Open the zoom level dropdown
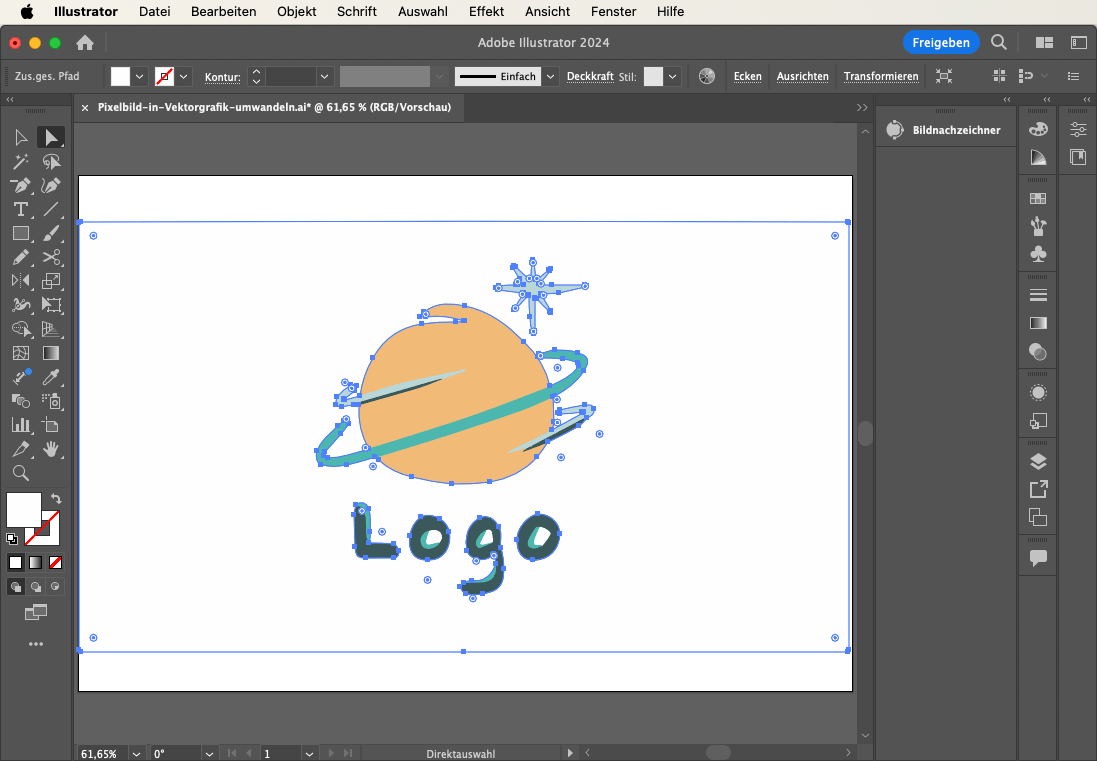This screenshot has height=761, width=1097. [x=136, y=753]
